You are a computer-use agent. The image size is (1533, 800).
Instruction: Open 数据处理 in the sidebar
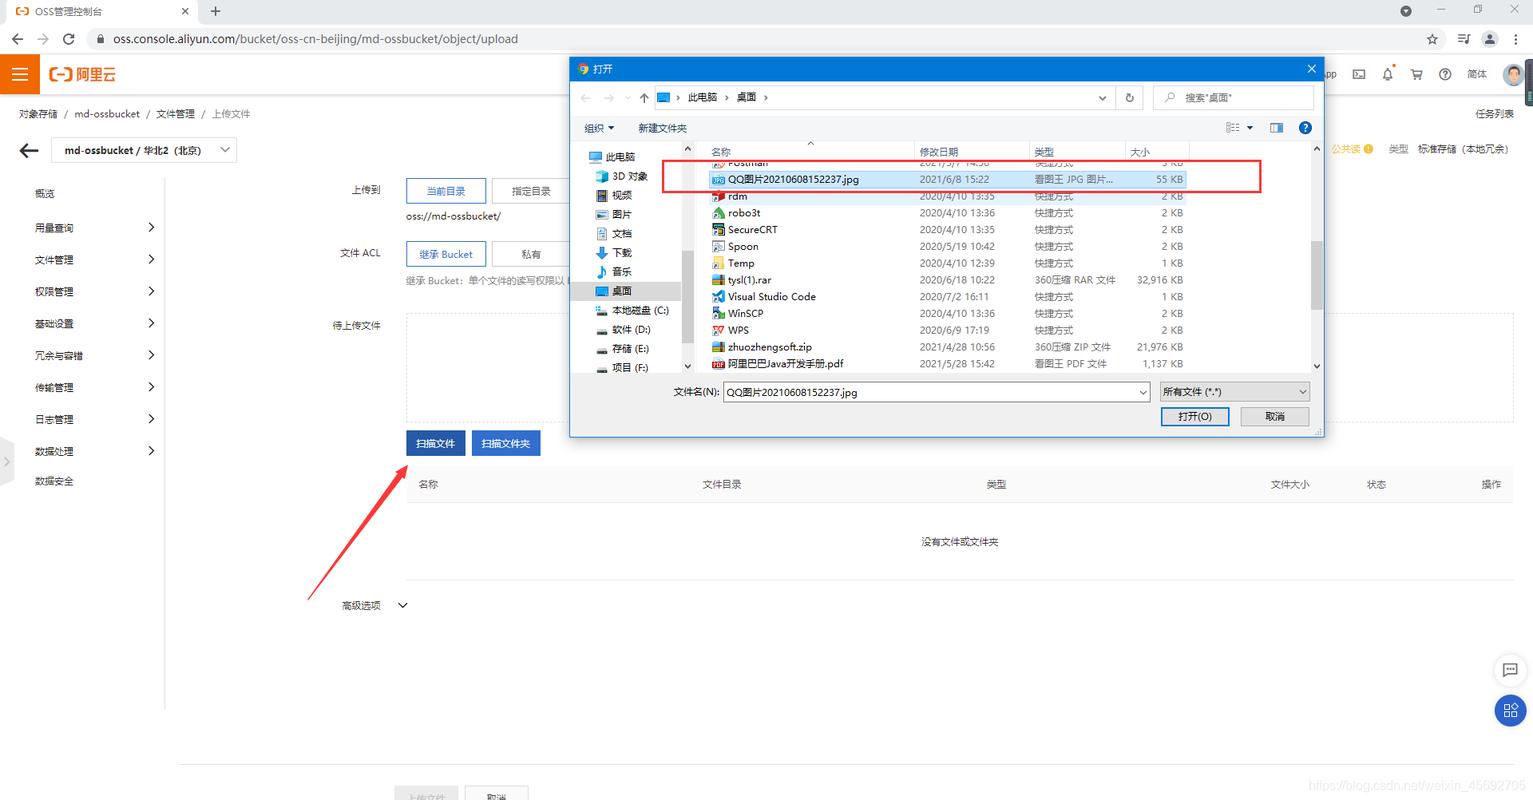54,452
